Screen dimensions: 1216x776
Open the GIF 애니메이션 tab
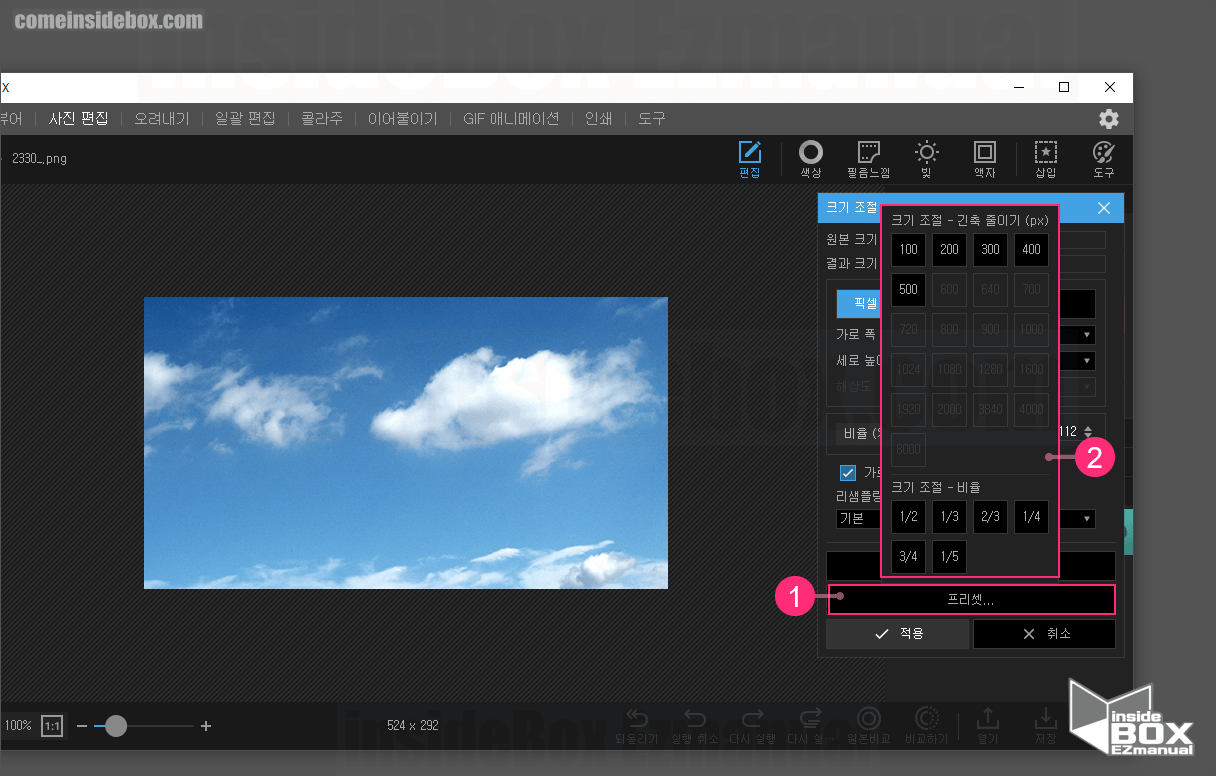pyautogui.click(x=510, y=118)
